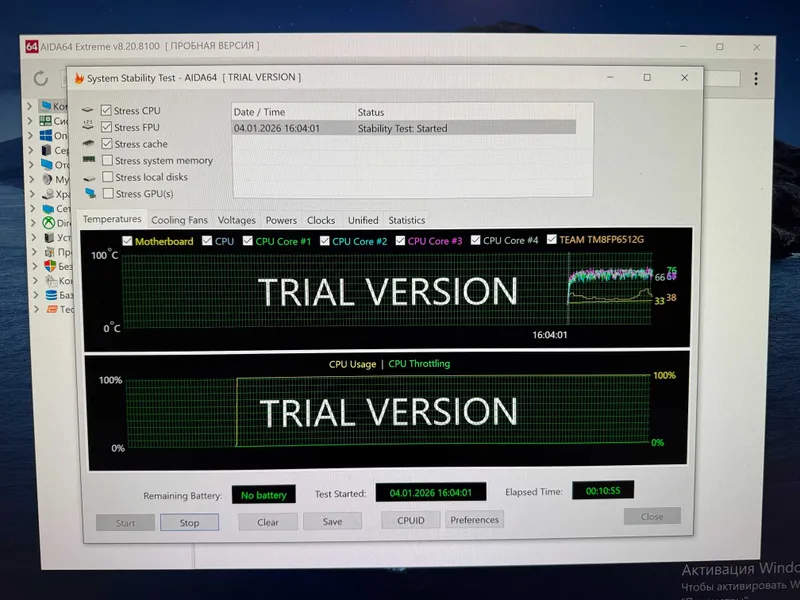This screenshot has width=800, height=600.
Task: Click the refresh arrow icon in main toolbar
Action: [41, 78]
